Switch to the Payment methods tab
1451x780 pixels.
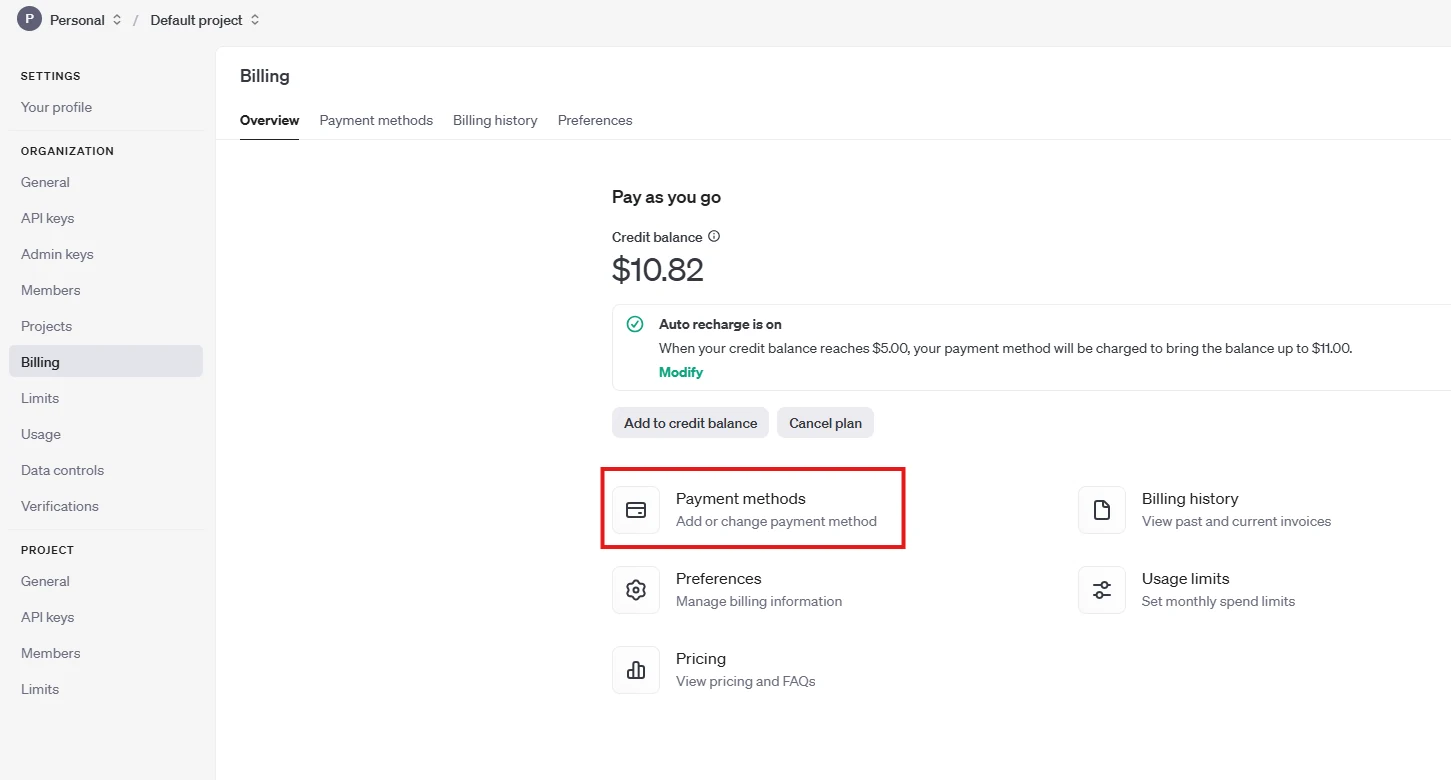(376, 120)
